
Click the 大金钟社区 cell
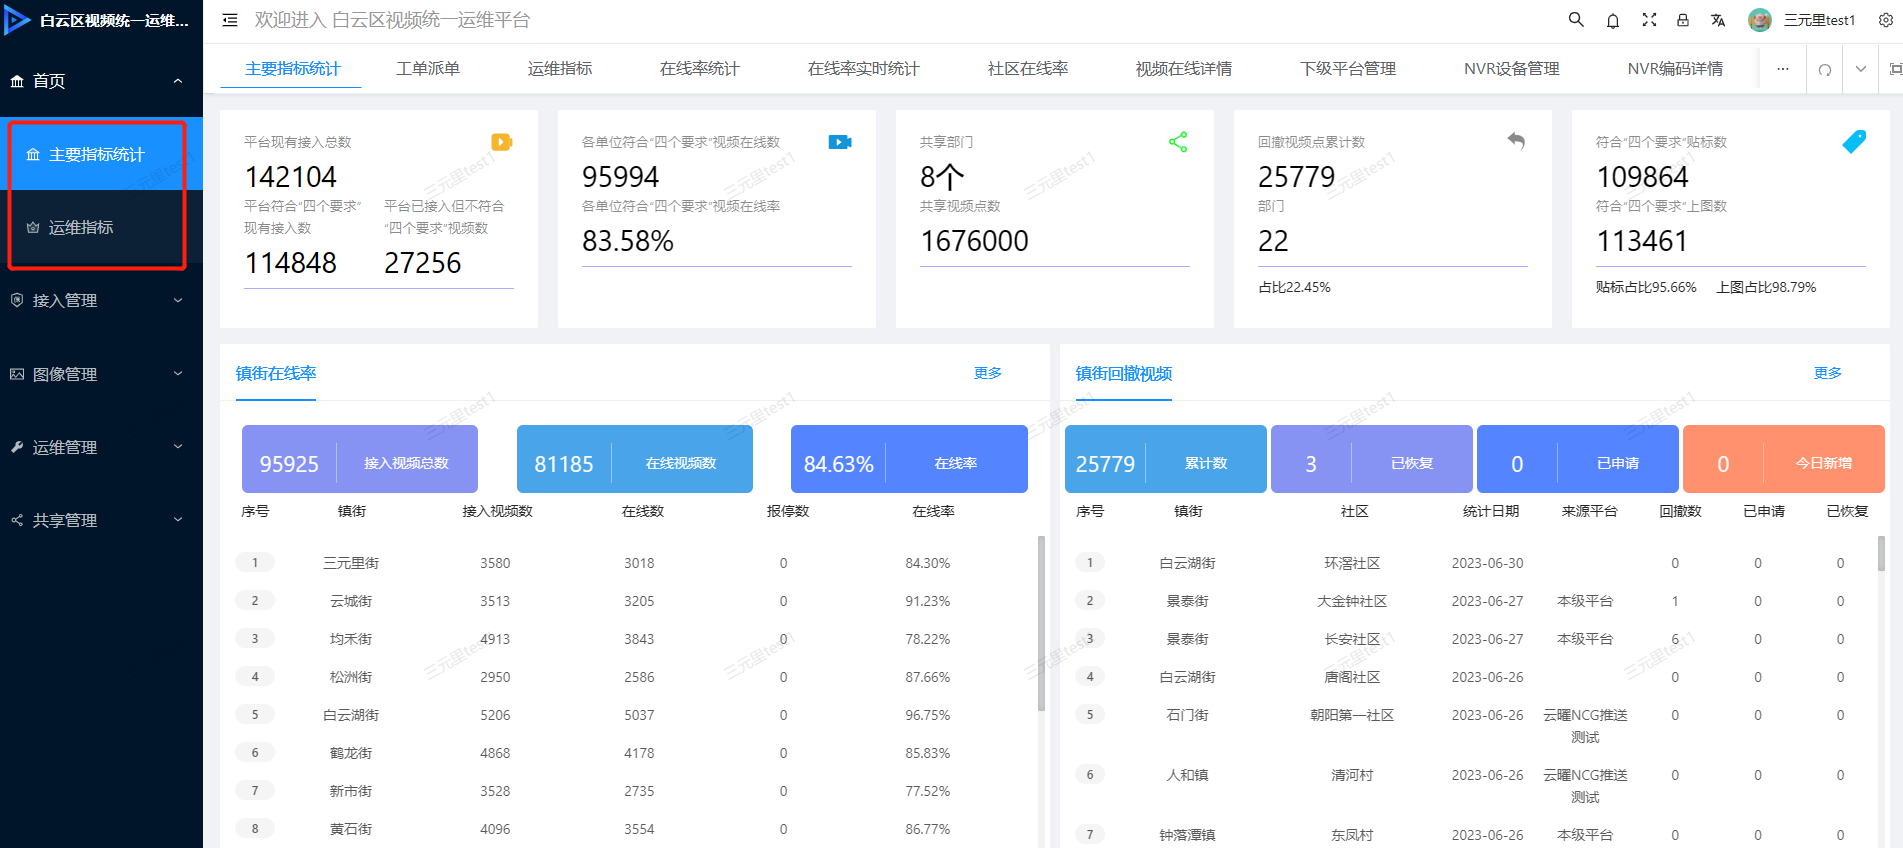click(1352, 601)
